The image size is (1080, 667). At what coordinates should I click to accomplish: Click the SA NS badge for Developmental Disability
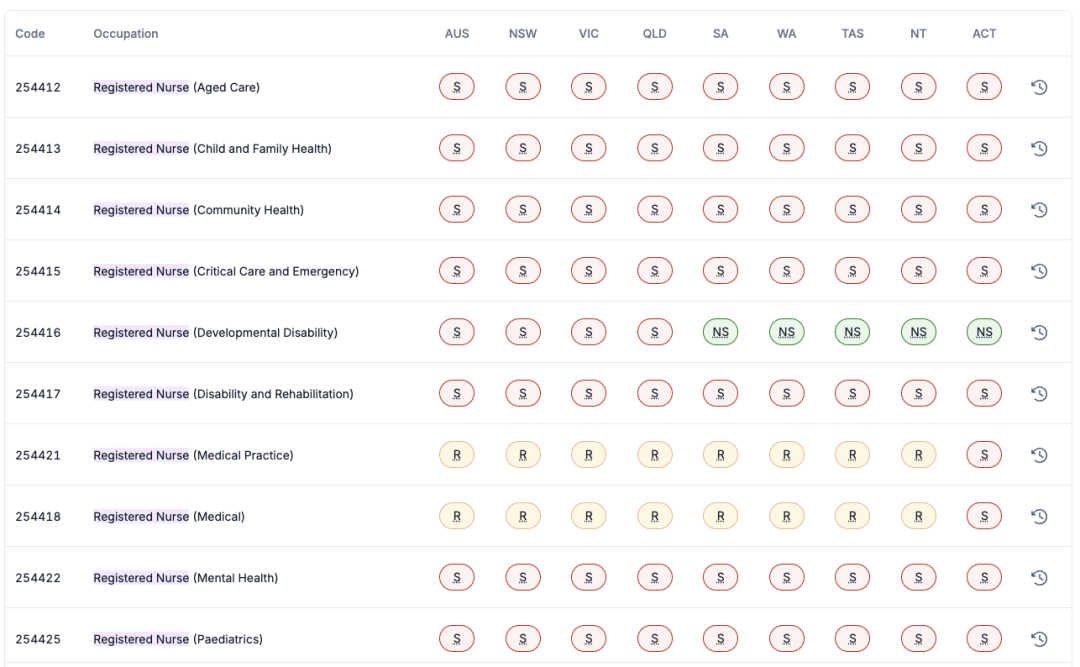coord(720,333)
